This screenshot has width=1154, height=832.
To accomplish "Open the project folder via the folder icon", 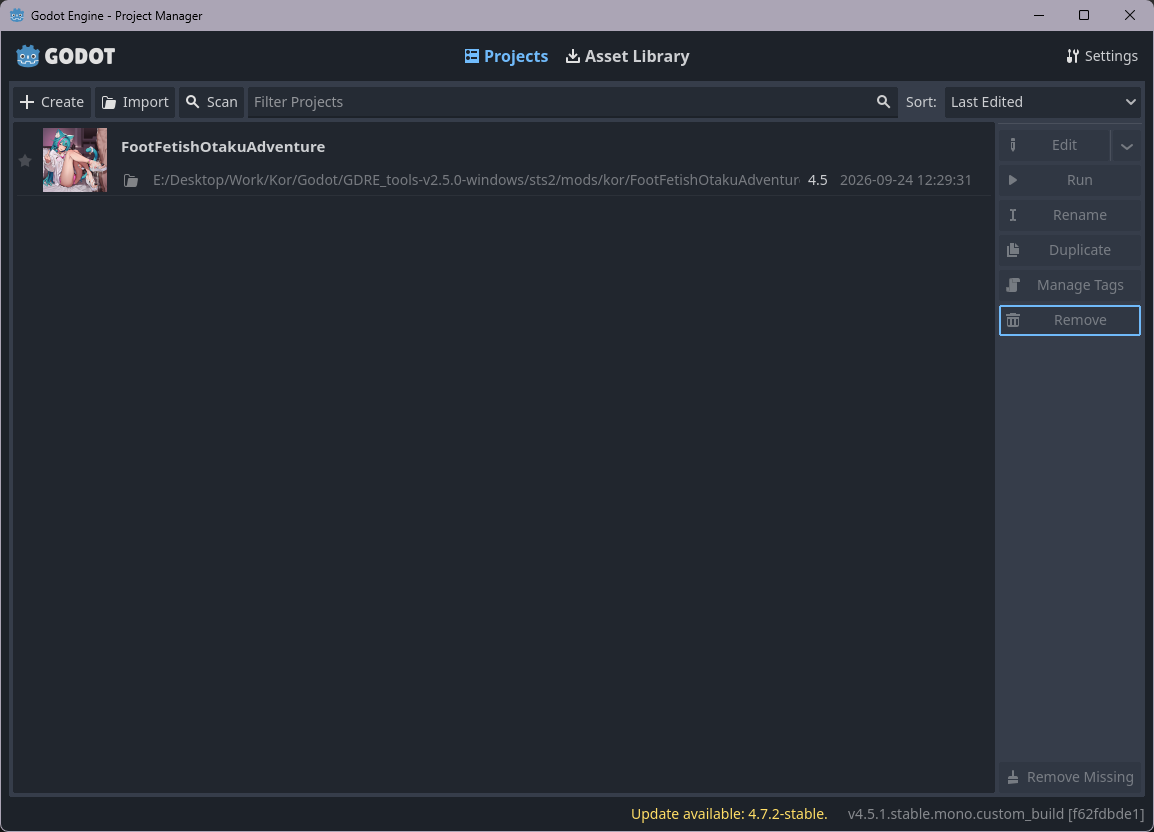I will [x=131, y=180].
